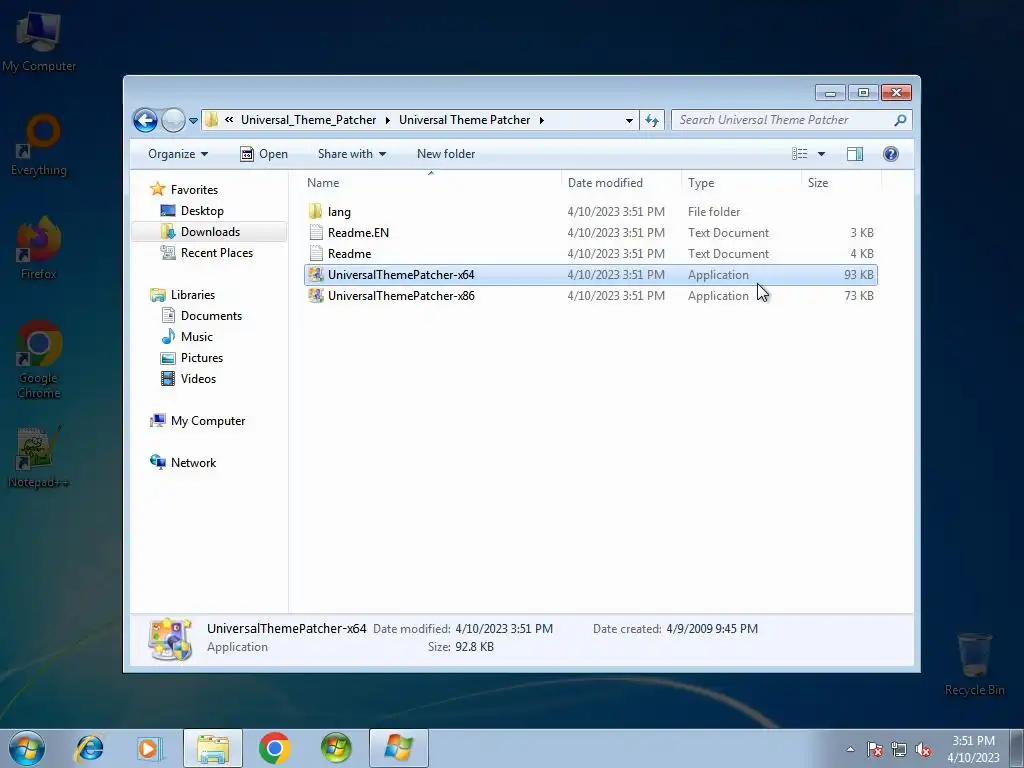Click the Readme.EN file name

358,232
